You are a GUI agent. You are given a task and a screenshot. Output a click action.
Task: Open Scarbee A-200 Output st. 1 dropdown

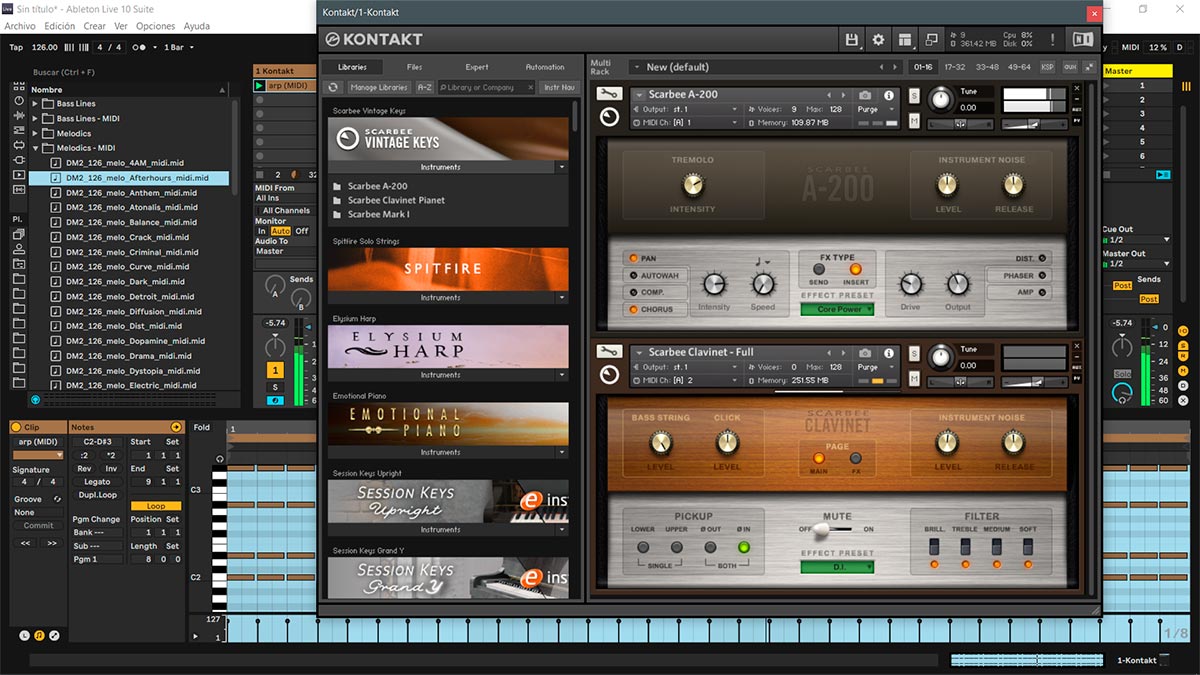click(686, 110)
